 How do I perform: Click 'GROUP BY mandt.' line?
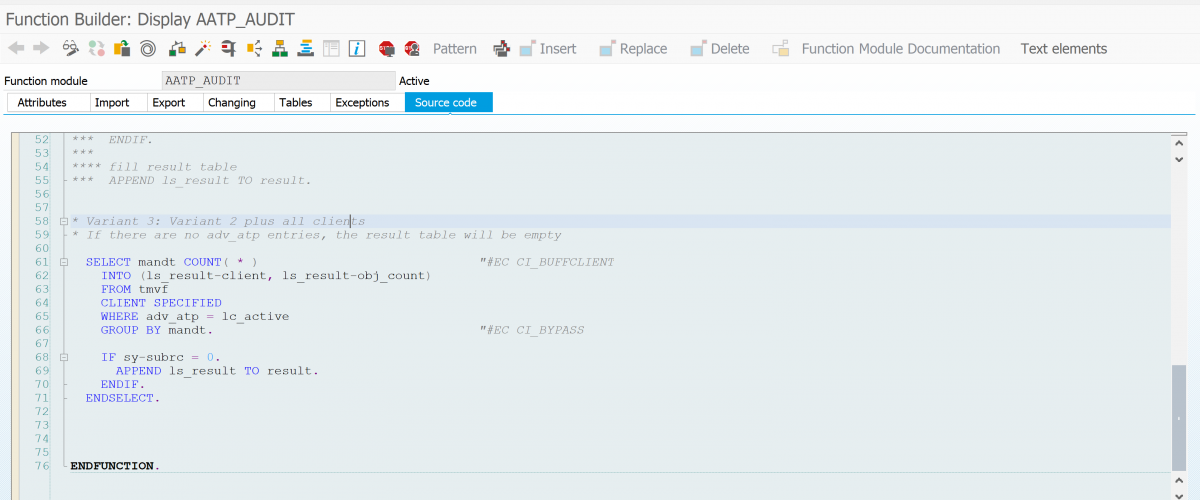156,330
